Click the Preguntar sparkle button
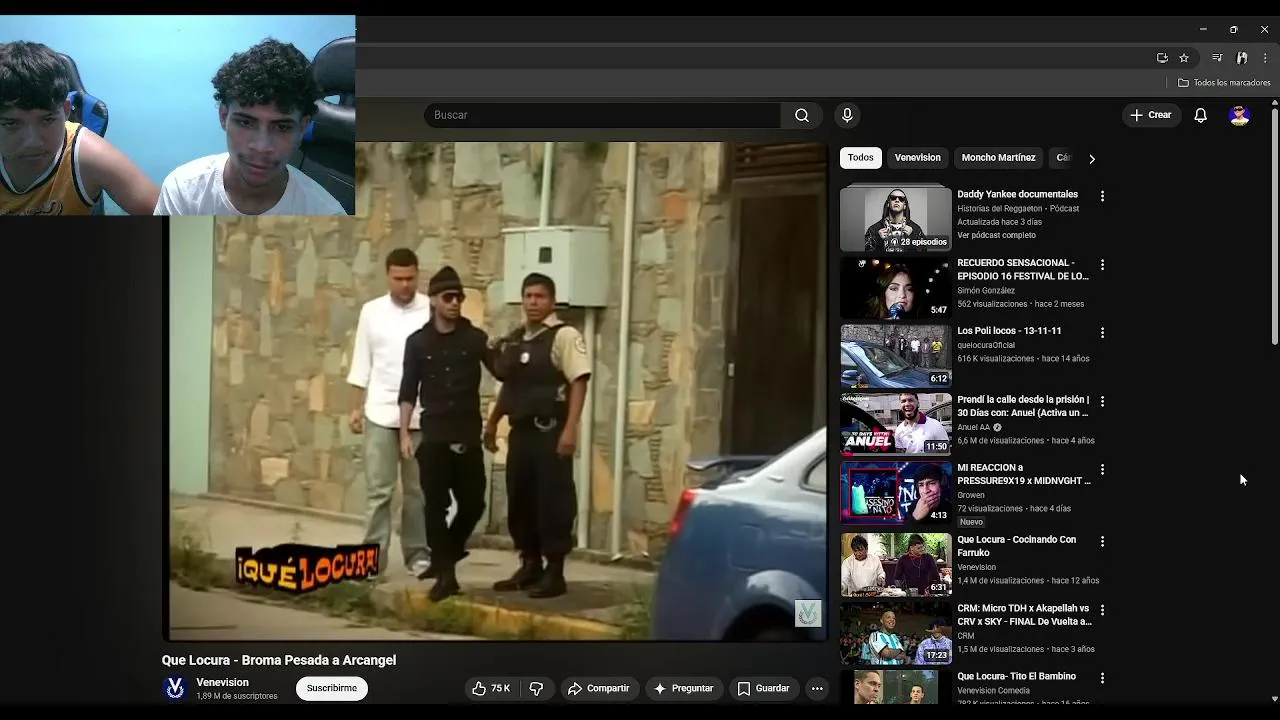 click(x=683, y=688)
